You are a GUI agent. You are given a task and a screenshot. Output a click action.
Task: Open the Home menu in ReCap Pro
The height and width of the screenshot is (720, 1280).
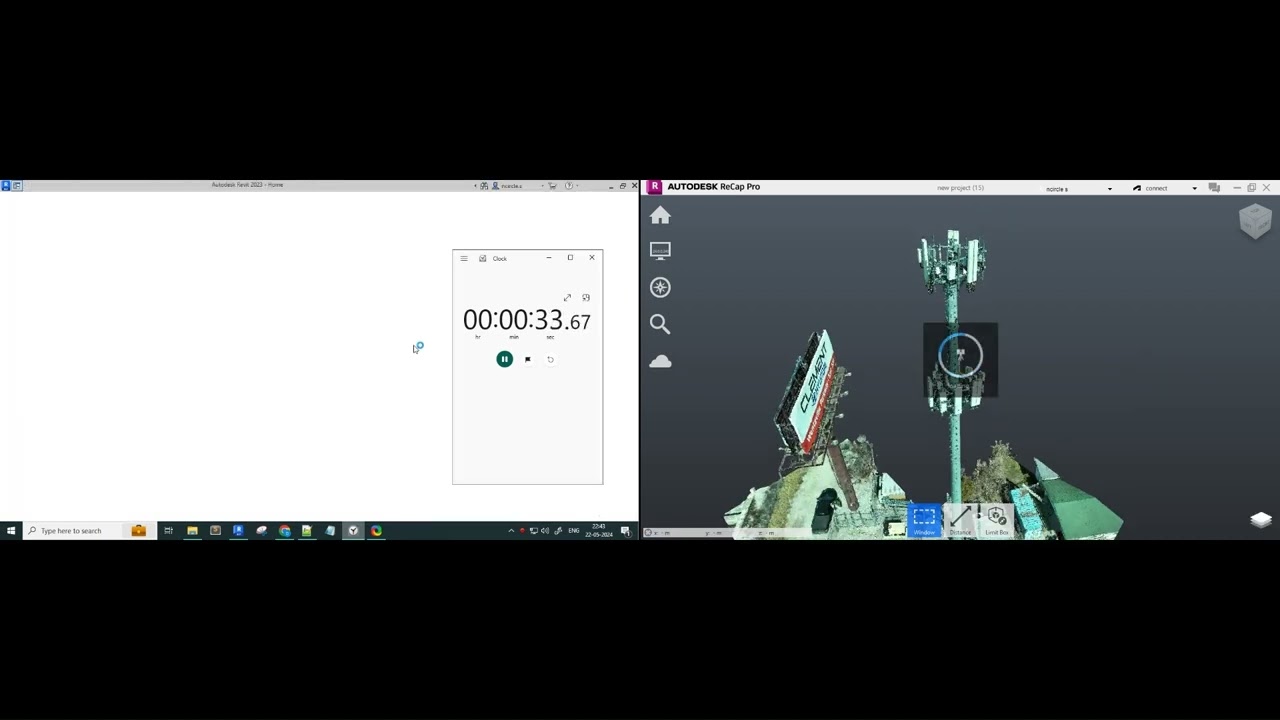click(660, 215)
